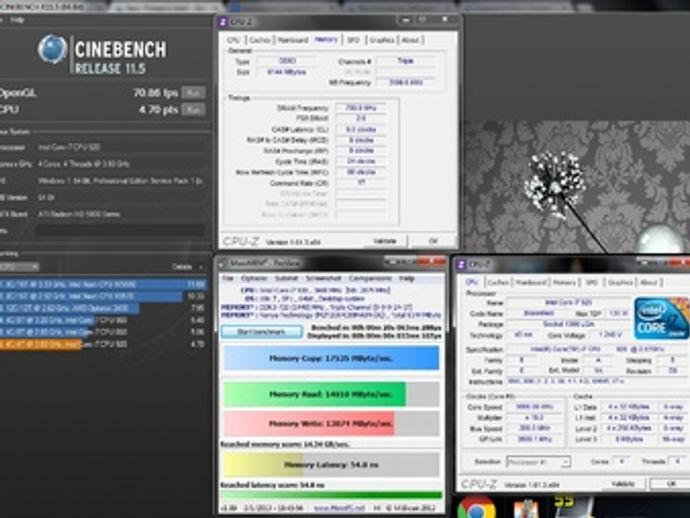Open Memory tab in CPU-Z processor window
This screenshot has height=518, width=690.
(x=565, y=283)
